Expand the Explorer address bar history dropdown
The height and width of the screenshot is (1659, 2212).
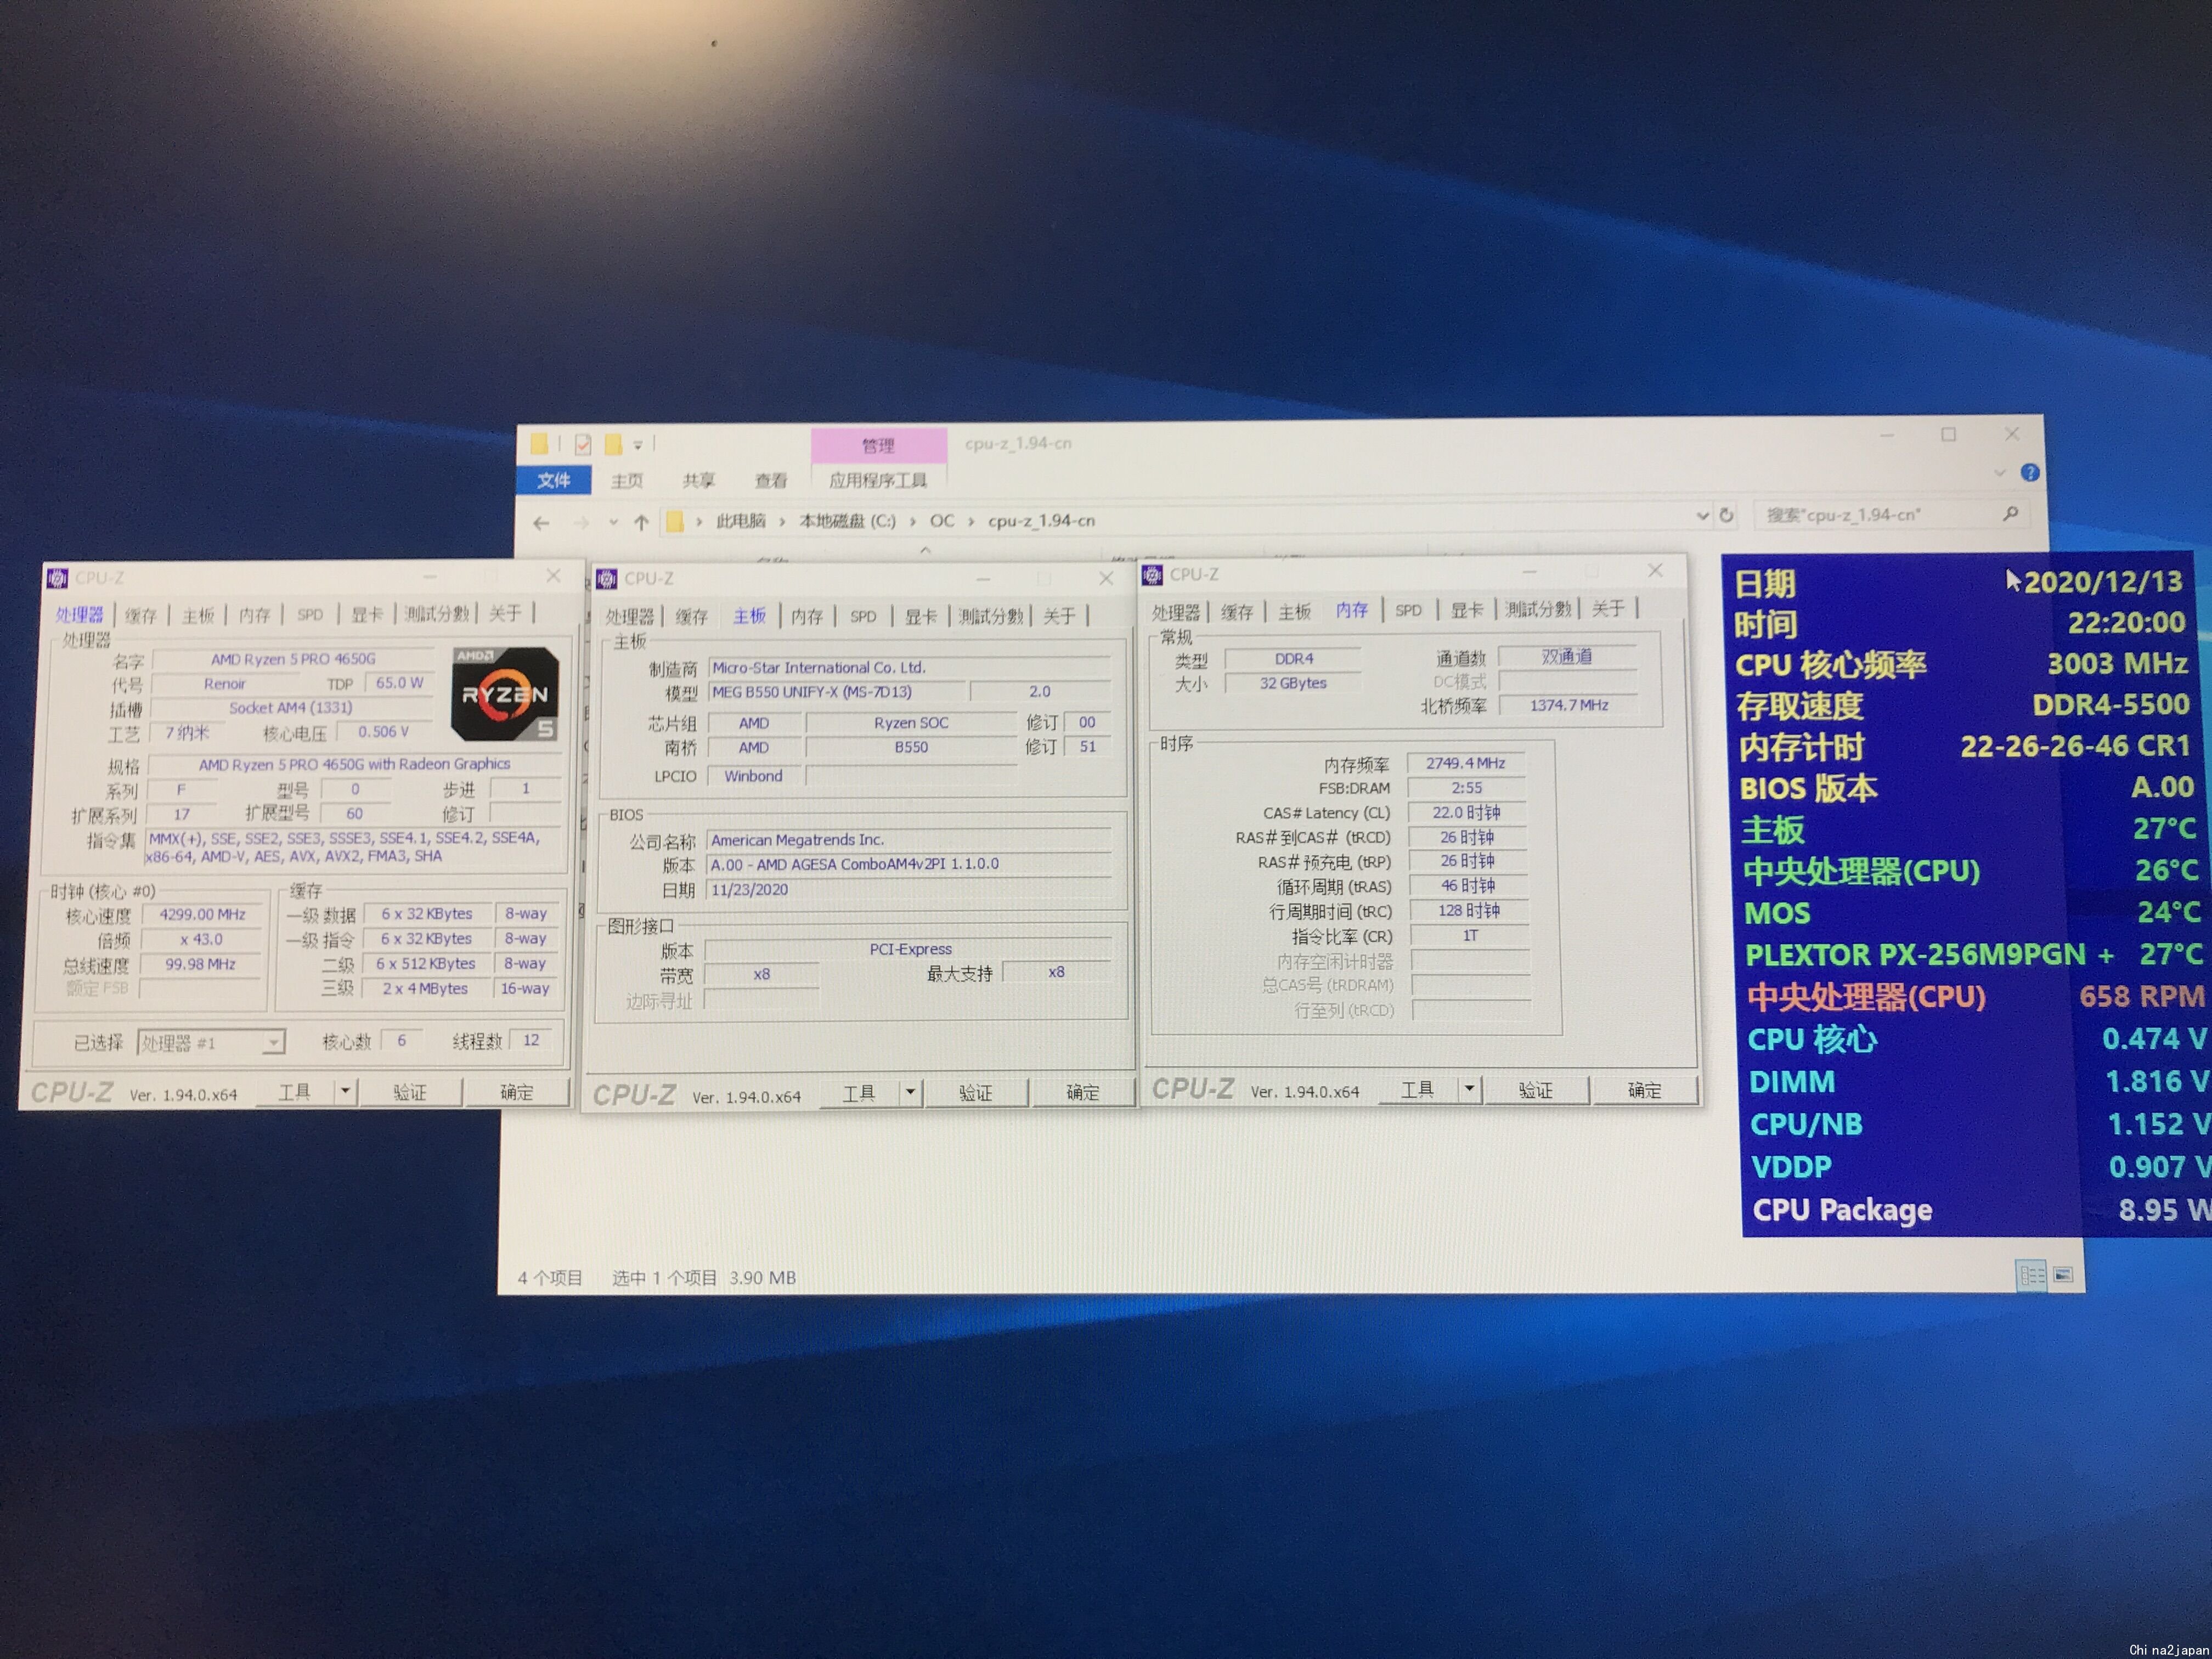coord(1702,515)
